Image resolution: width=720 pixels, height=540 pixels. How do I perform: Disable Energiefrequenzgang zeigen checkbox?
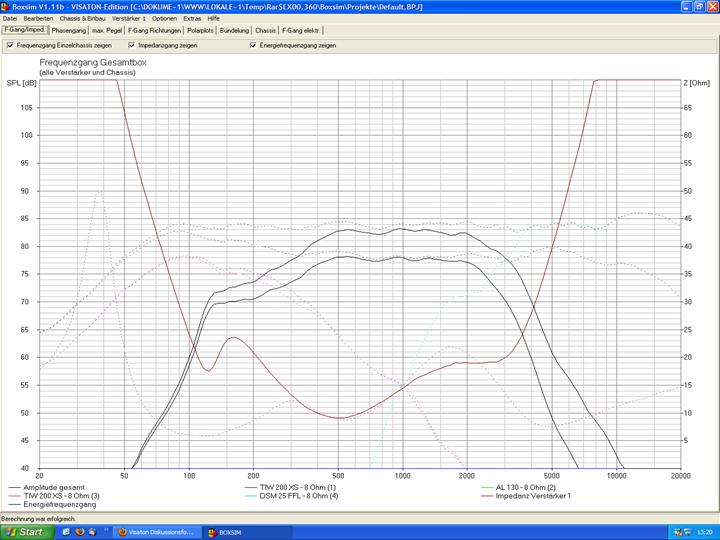click(x=253, y=45)
